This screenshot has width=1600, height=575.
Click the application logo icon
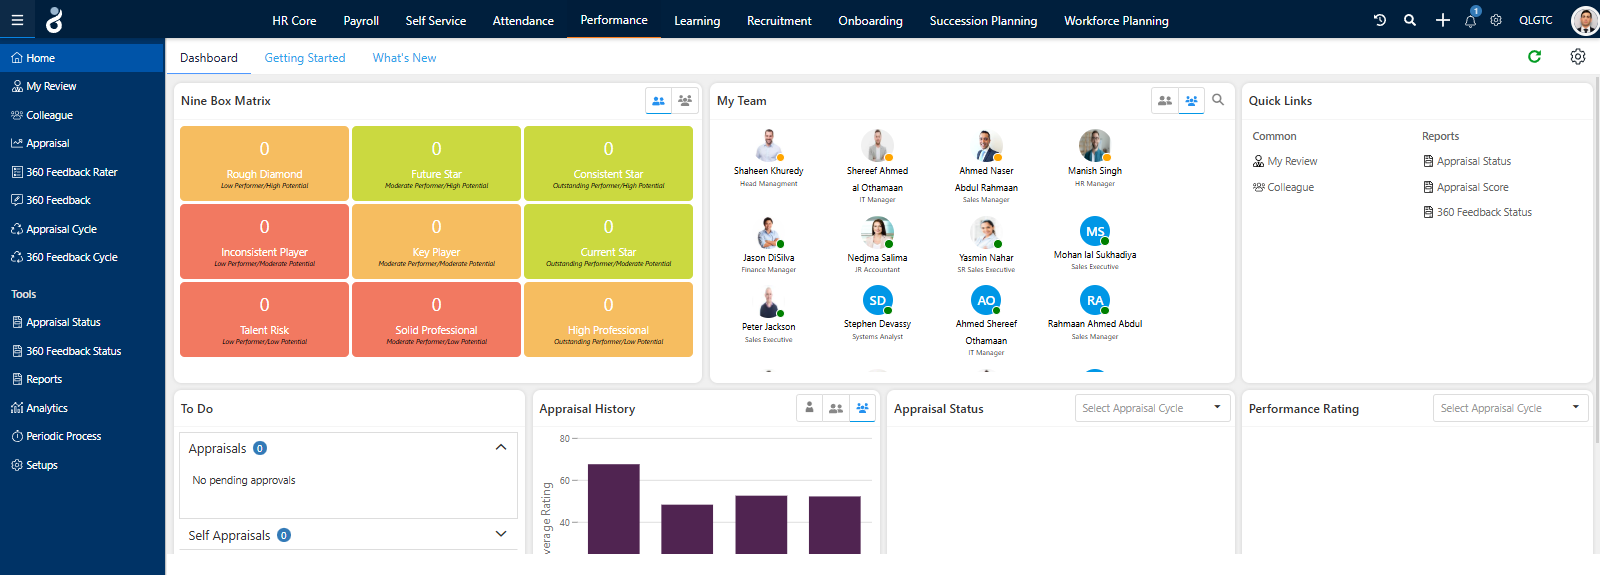(x=54, y=20)
